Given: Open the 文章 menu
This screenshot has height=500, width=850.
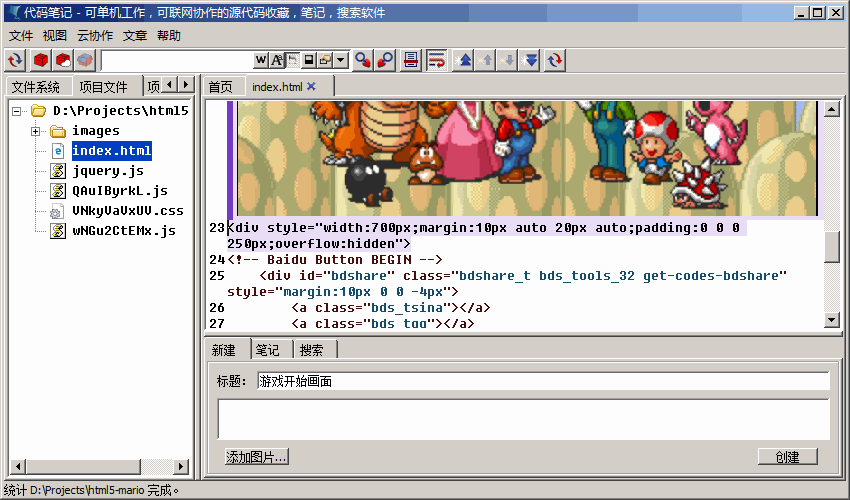Looking at the screenshot, I should point(134,36).
